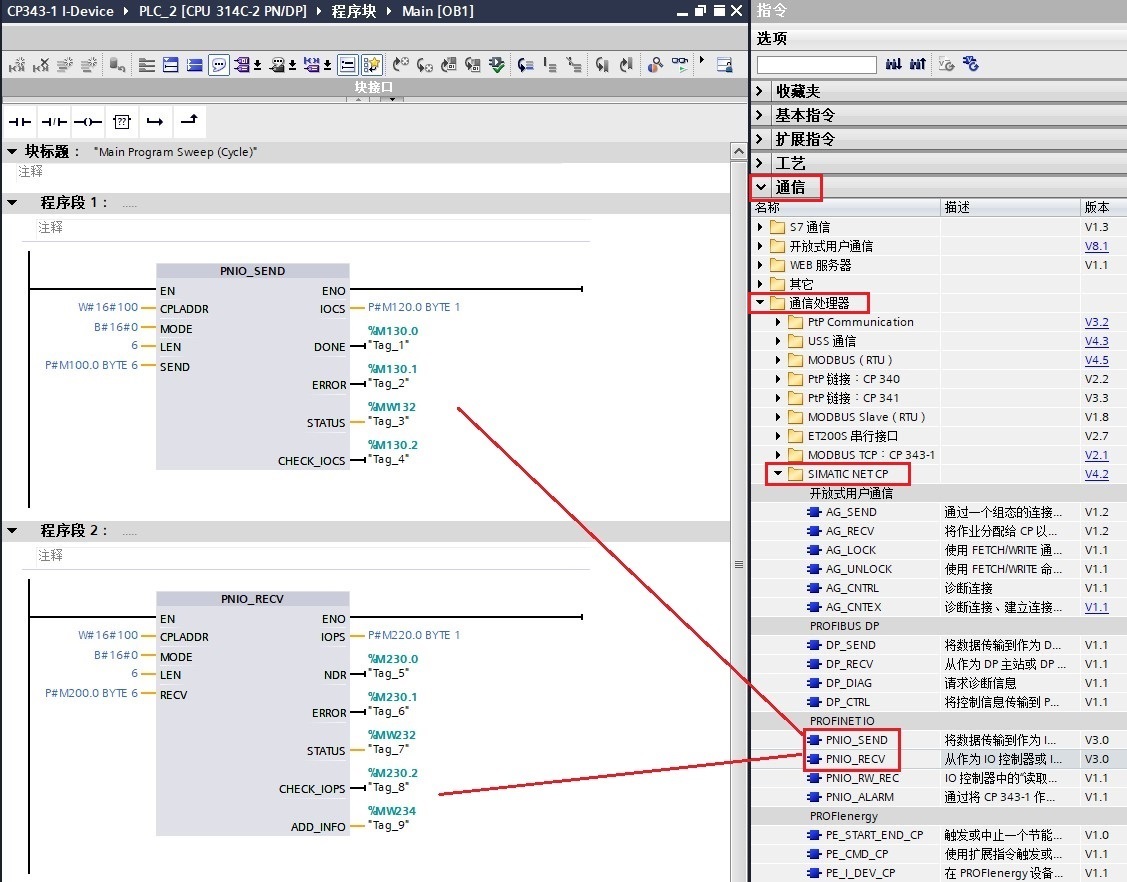Toggle the free-form comments list icon
Image resolution: width=1127 pixels, height=882 pixels.
tap(347, 65)
